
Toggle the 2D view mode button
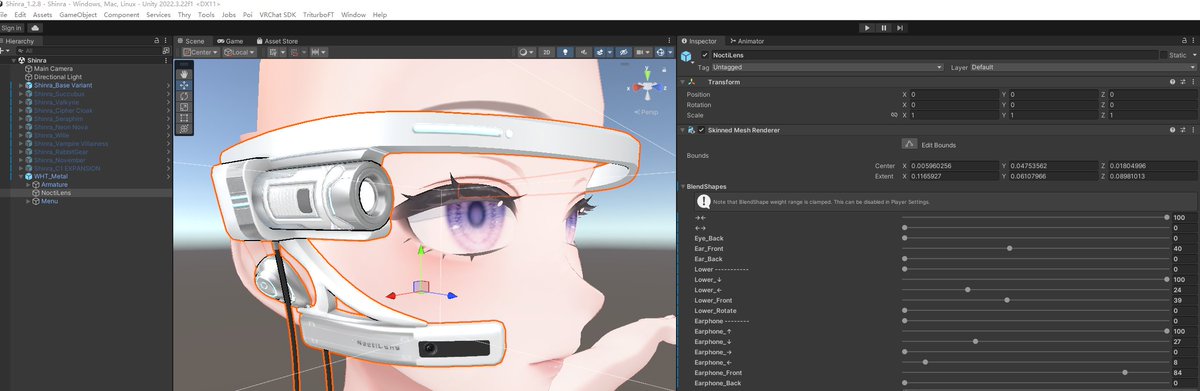(x=547, y=51)
